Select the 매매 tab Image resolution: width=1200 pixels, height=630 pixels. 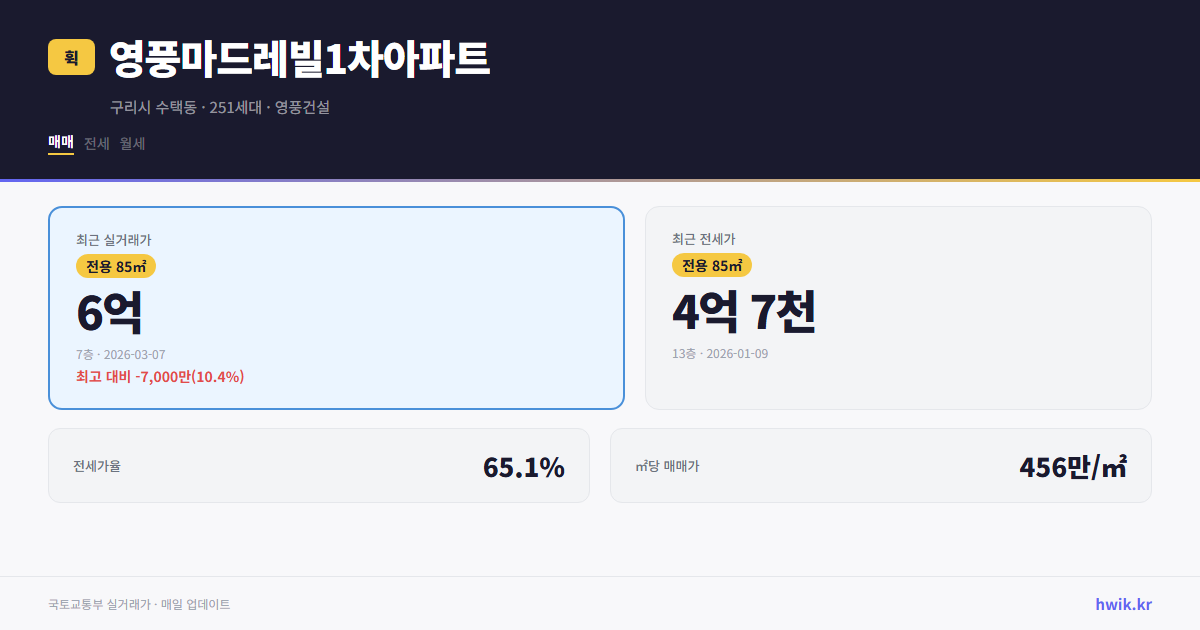coord(60,143)
